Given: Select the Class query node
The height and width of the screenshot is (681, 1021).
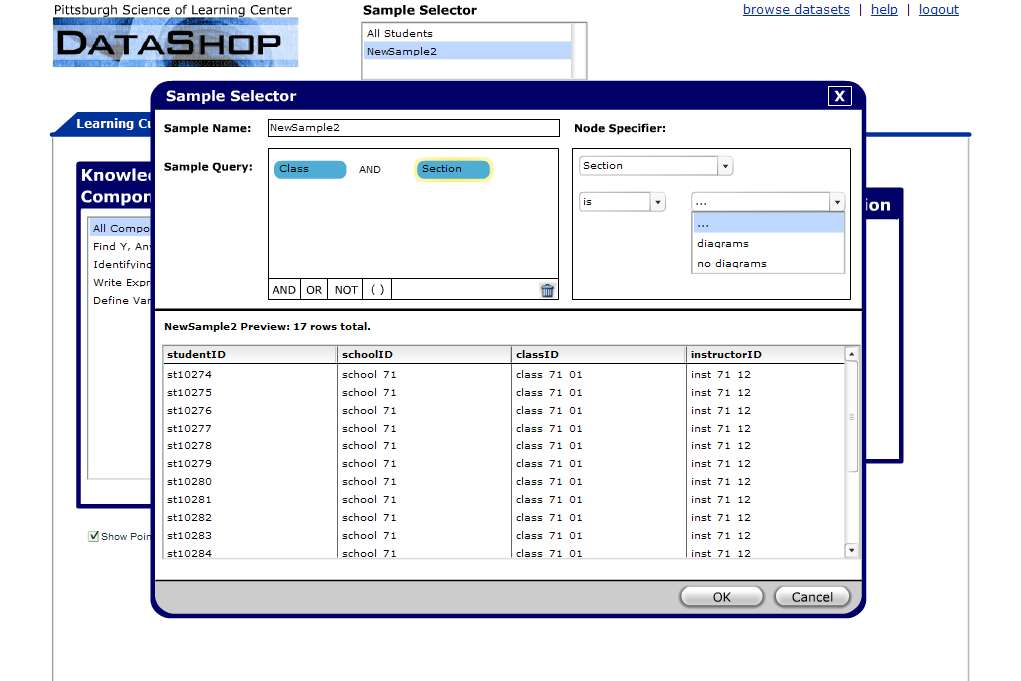Looking at the screenshot, I should click(x=309, y=169).
